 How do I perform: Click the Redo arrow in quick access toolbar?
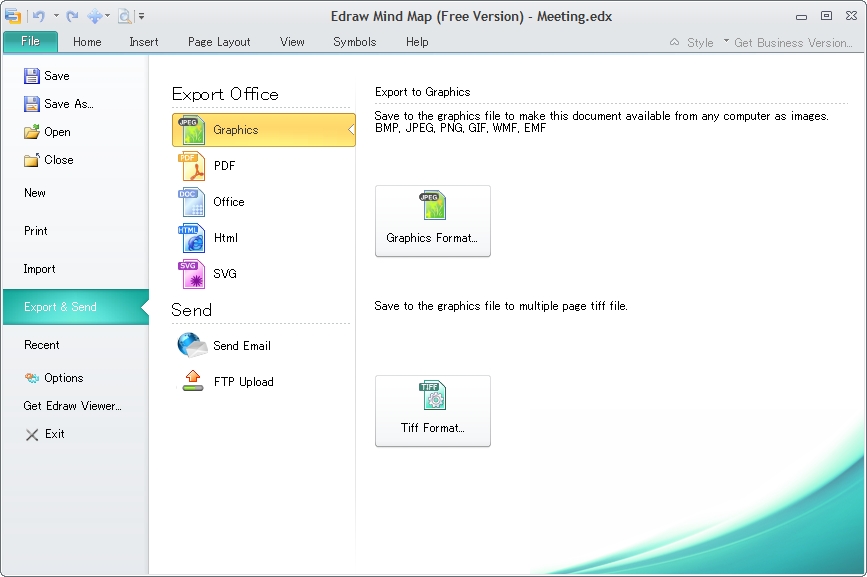(72, 16)
